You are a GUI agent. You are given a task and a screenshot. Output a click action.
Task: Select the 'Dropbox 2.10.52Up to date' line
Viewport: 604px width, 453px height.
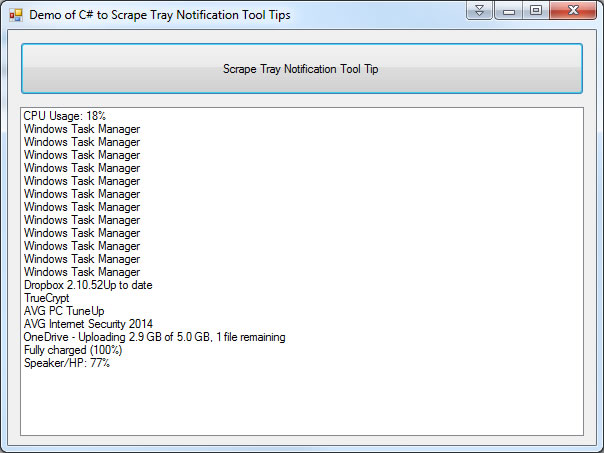coord(88,285)
